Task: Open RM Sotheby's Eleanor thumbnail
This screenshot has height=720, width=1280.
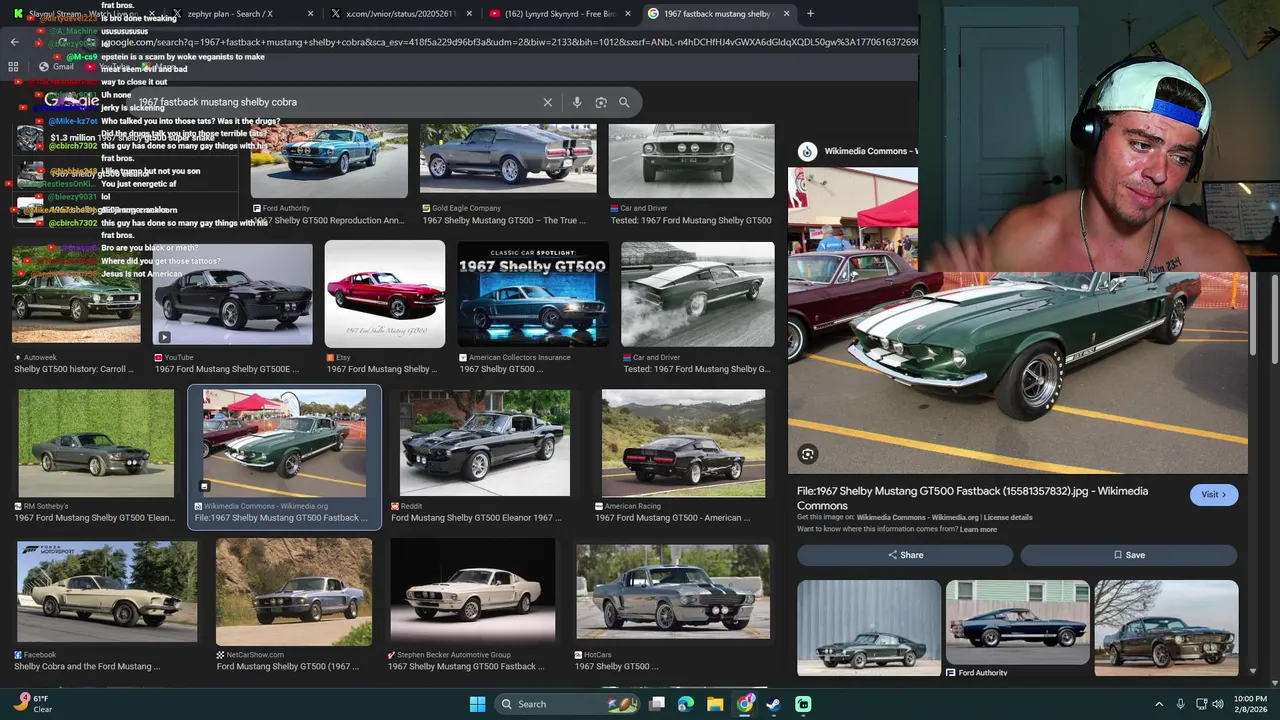Action: 96,443
